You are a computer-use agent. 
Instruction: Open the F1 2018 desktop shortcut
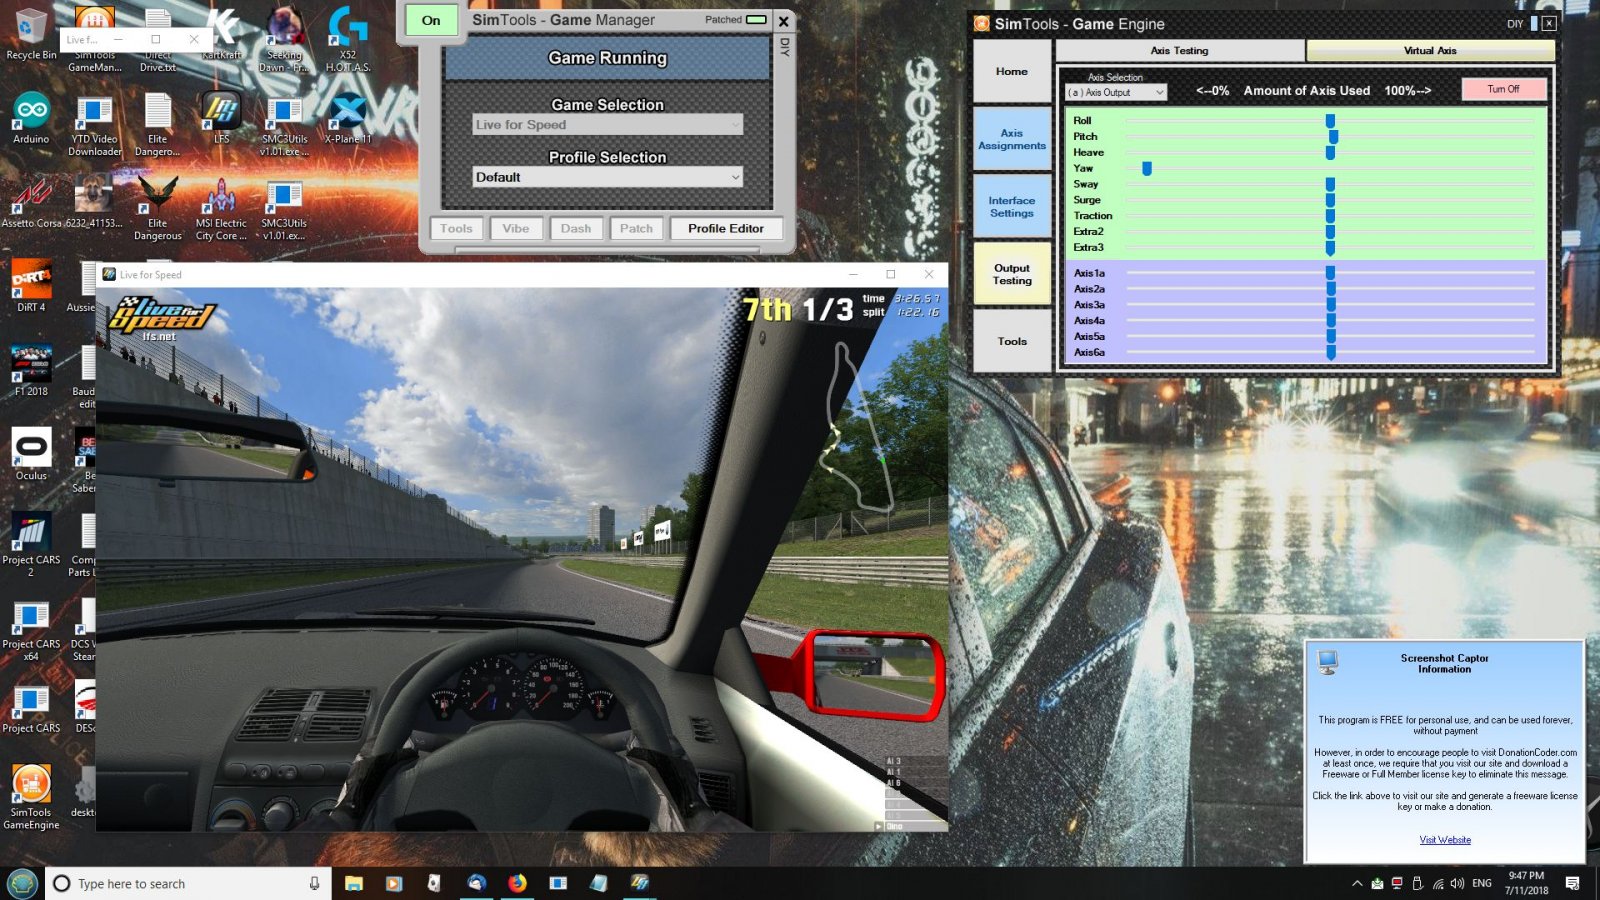point(31,370)
